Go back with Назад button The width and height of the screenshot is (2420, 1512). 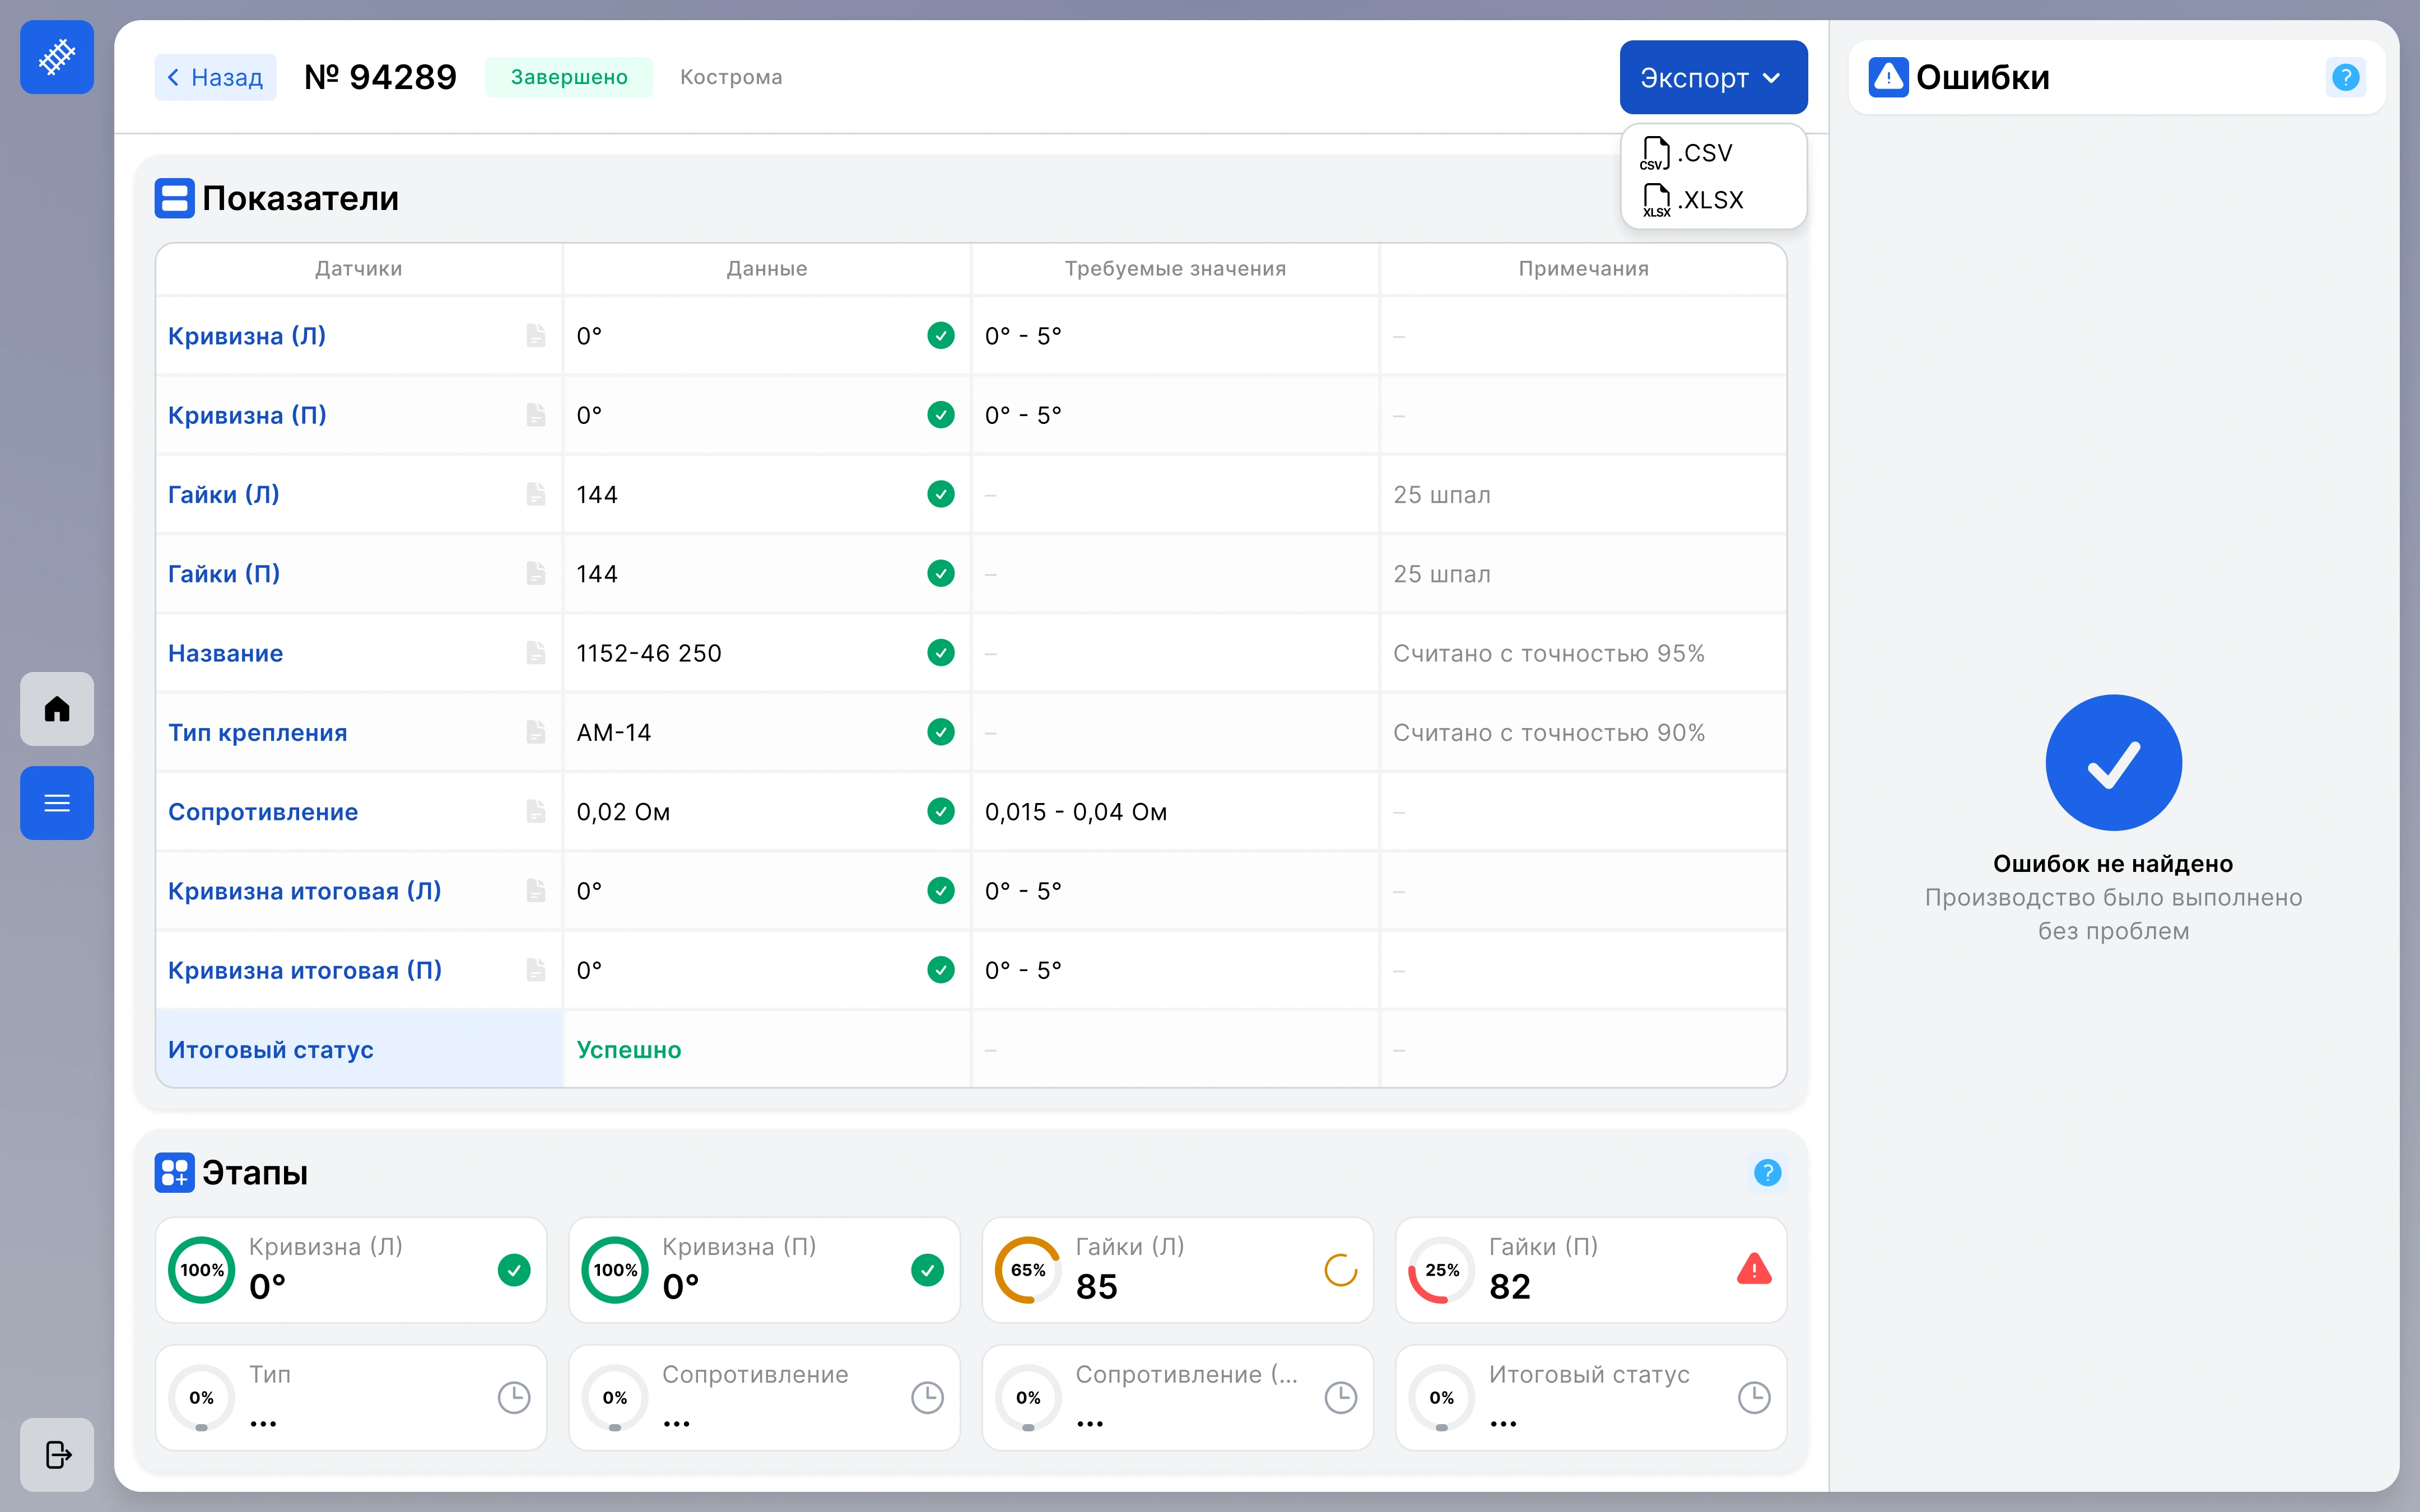point(215,77)
